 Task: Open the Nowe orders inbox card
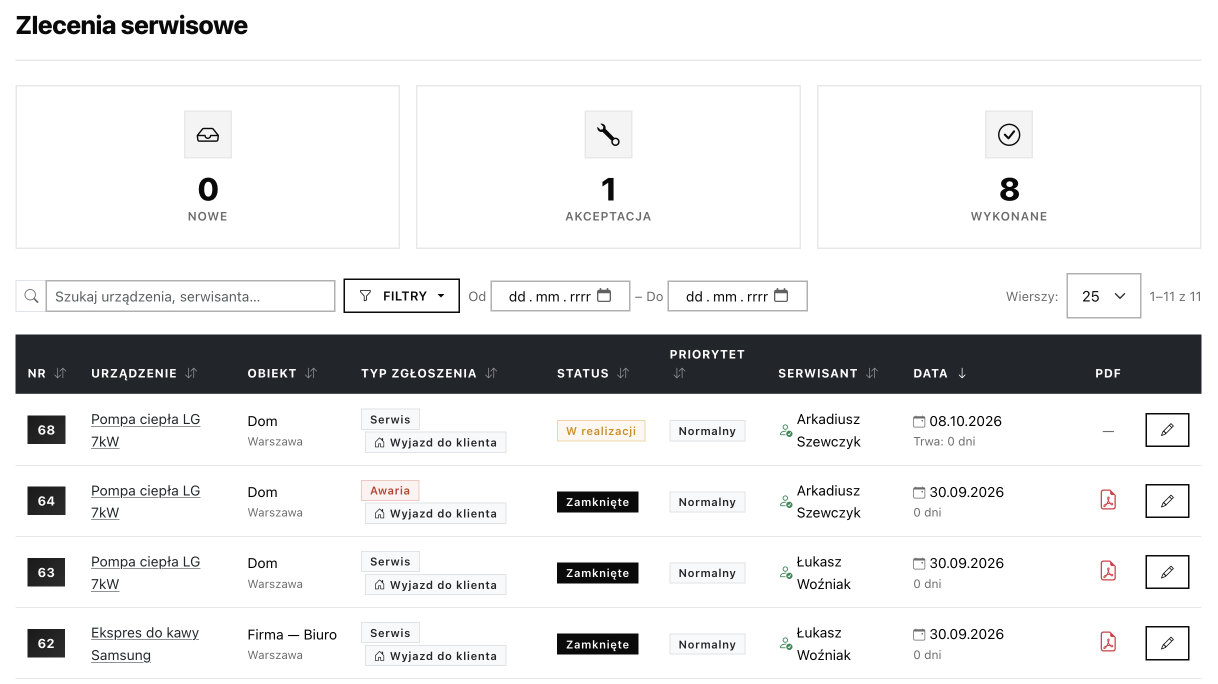pyautogui.click(x=207, y=167)
